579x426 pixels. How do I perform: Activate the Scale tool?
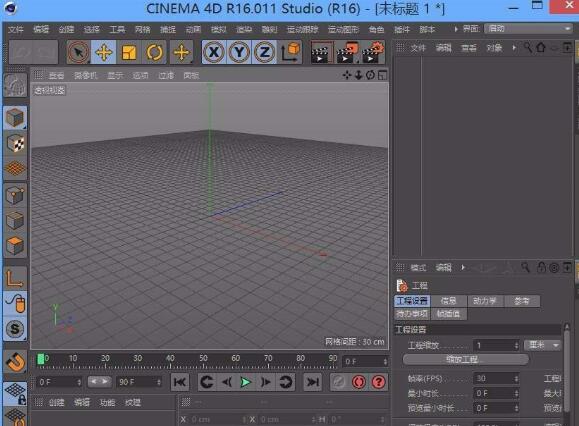(x=129, y=52)
